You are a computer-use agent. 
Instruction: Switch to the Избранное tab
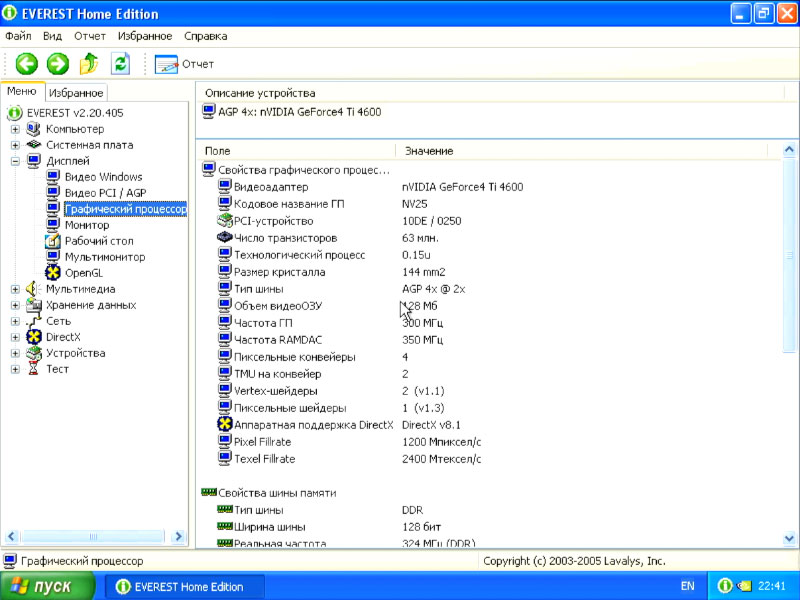(76, 93)
